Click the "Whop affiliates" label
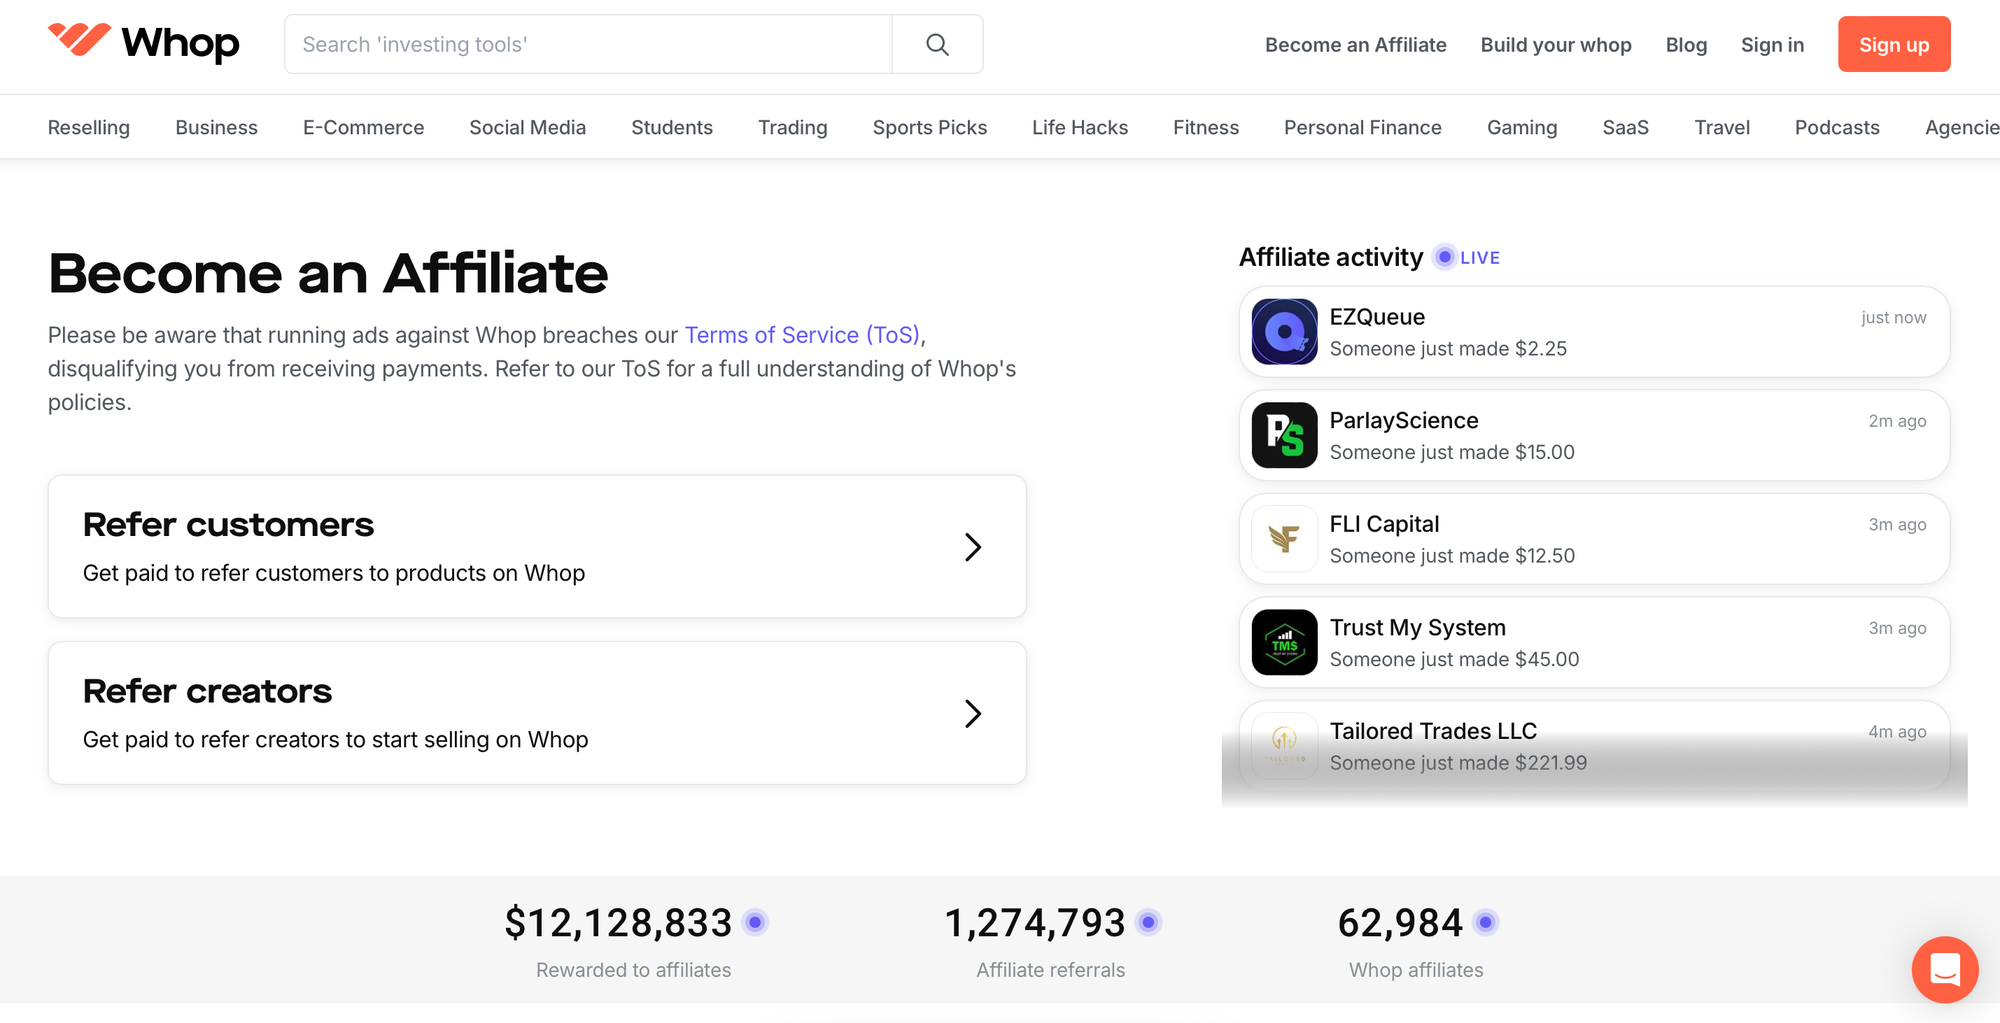This screenshot has width=2000, height=1023. 1416,969
